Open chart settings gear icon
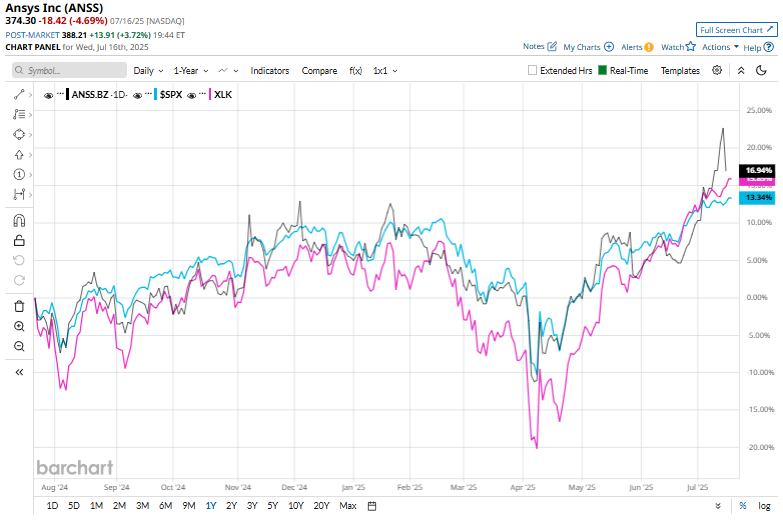The height and width of the screenshot is (523, 783). point(717,70)
